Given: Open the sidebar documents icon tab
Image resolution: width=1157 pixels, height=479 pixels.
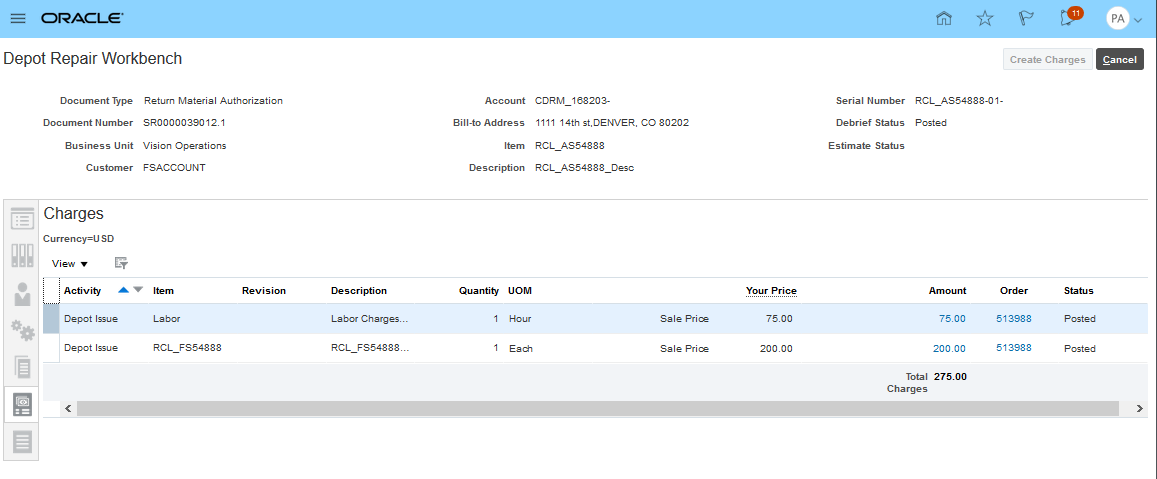Looking at the screenshot, I should click(22, 367).
